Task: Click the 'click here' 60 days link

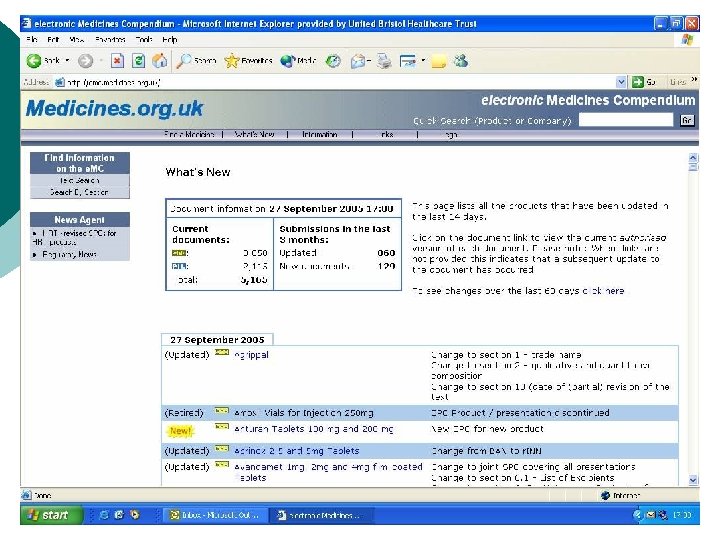Action: [x=603, y=291]
